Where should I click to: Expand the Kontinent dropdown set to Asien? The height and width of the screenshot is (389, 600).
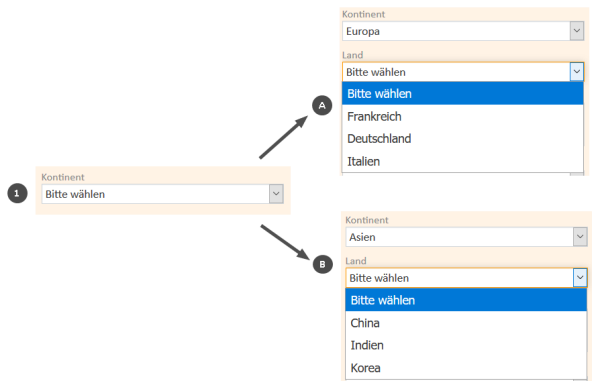click(580, 237)
